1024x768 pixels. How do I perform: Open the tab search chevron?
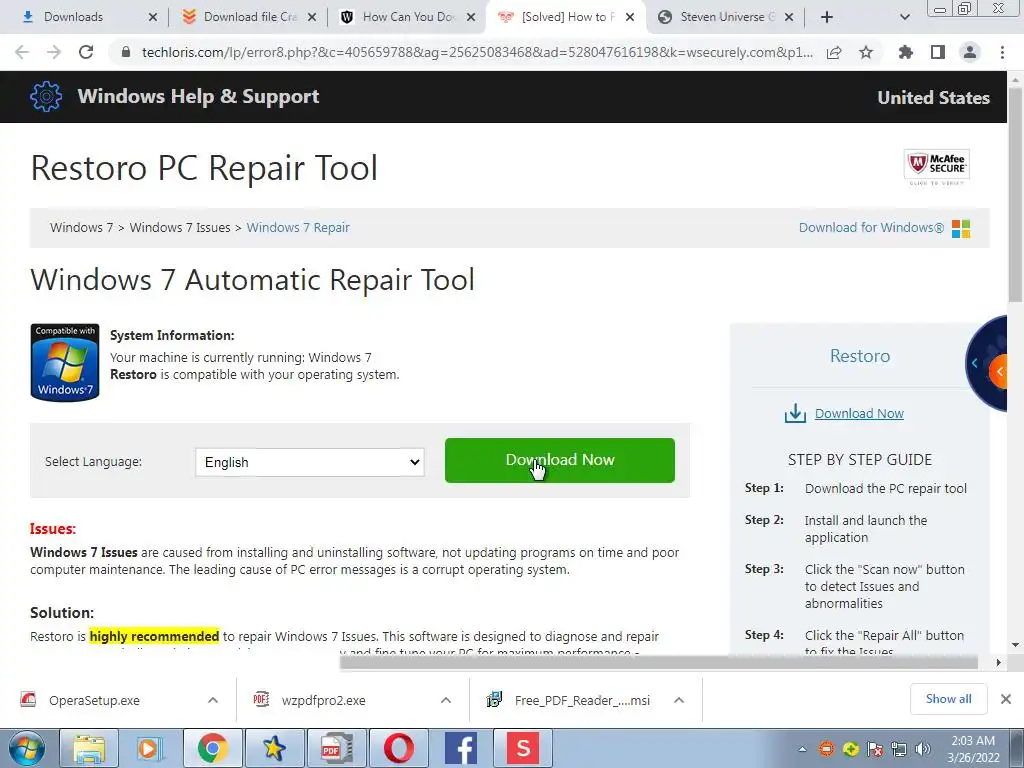click(904, 17)
